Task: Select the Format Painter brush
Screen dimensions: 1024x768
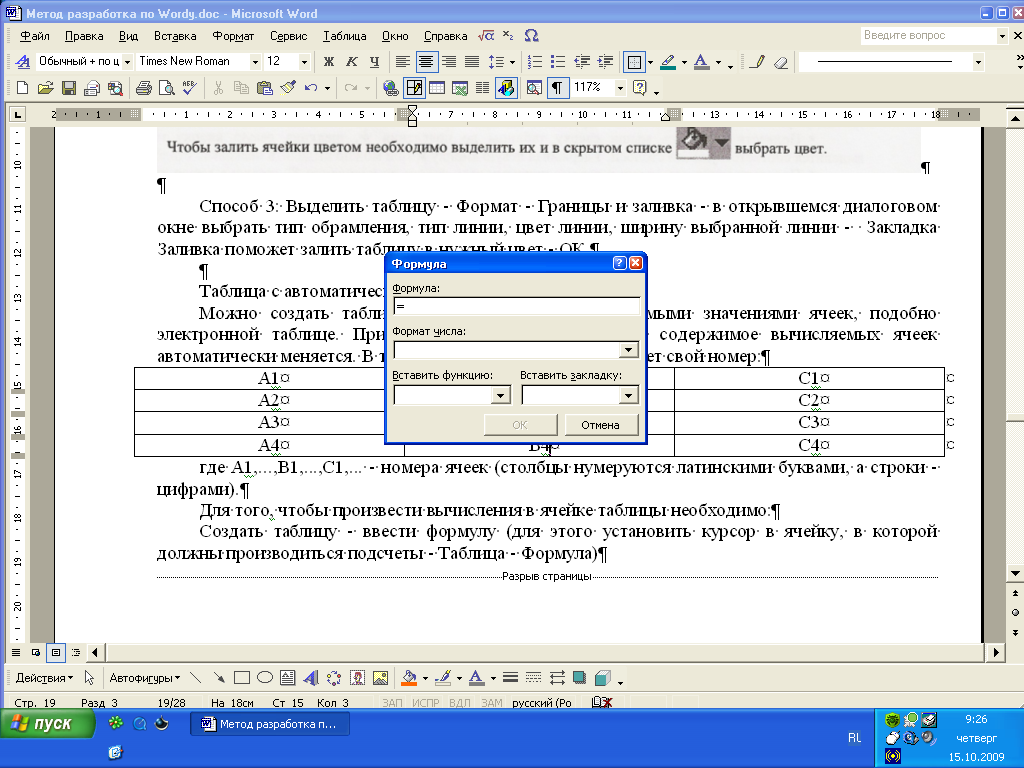Action: [287, 88]
